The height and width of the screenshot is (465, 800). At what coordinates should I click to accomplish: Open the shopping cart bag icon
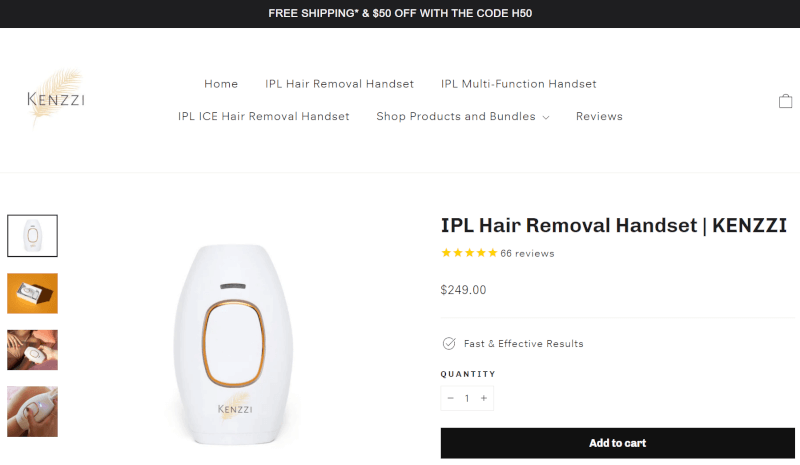tap(785, 101)
